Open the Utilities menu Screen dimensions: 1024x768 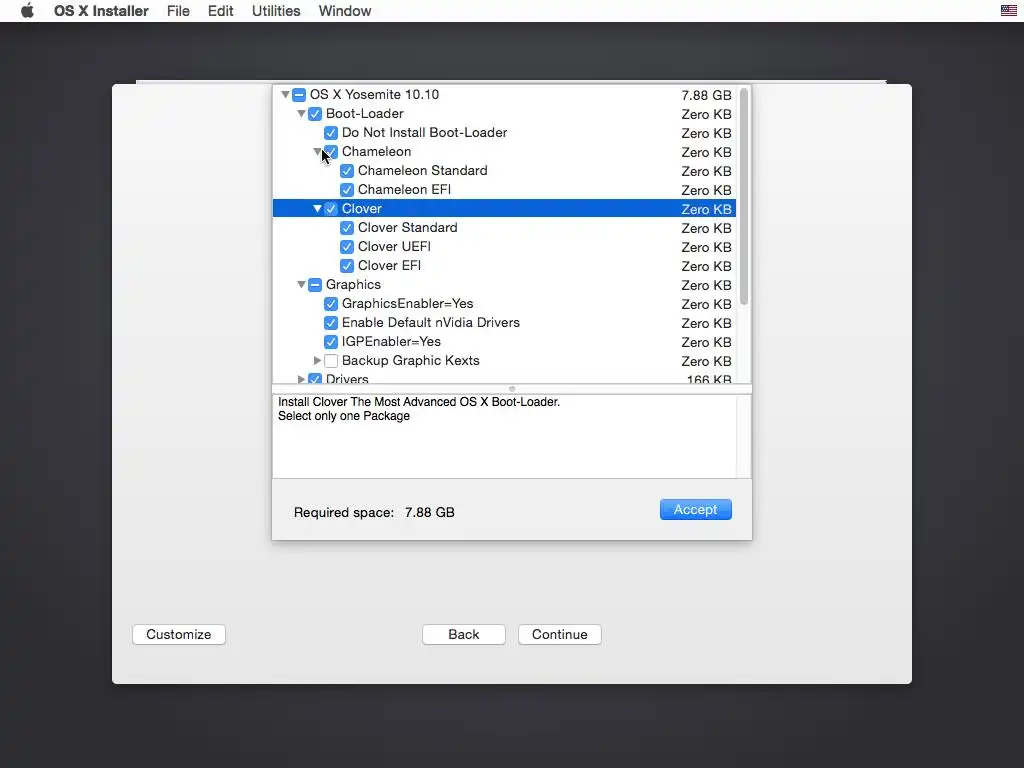(276, 11)
